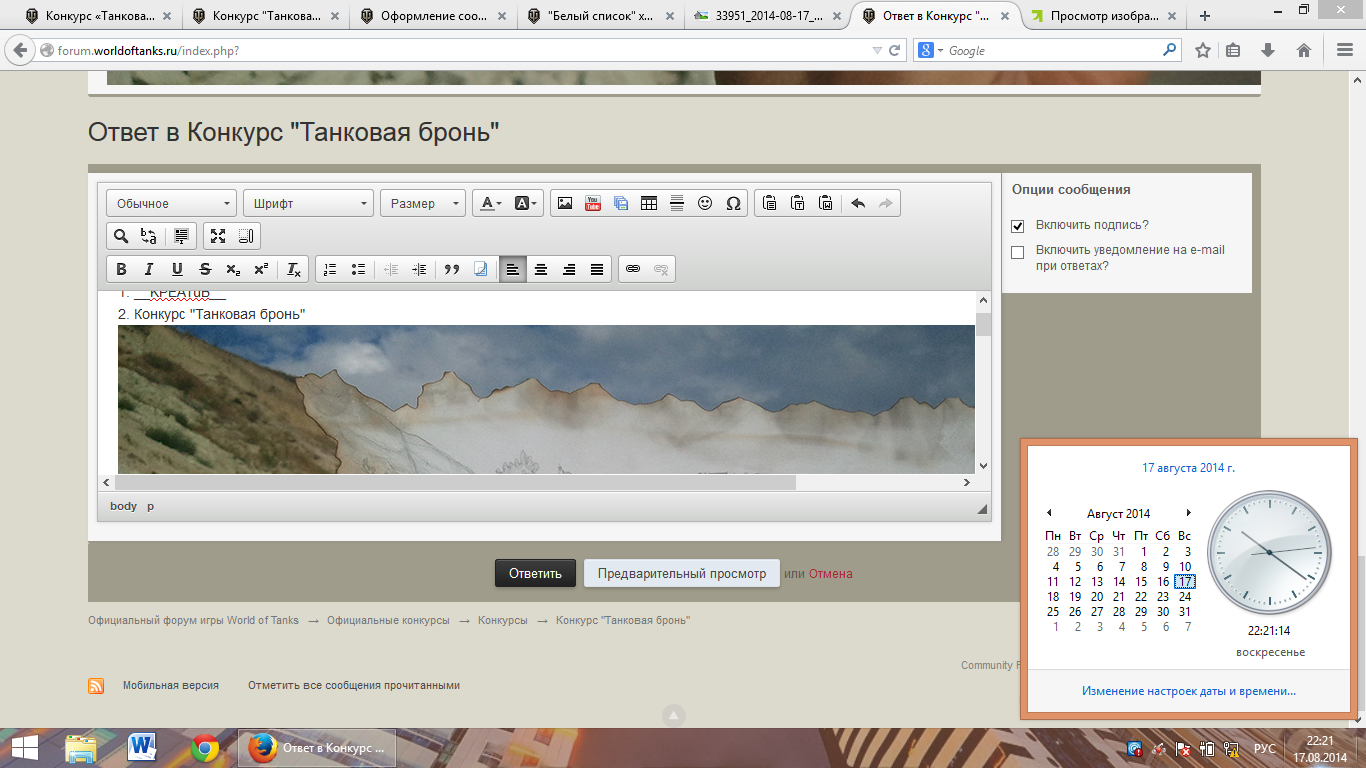Image resolution: width=1366 pixels, height=768 pixels.
Task: Open the Firefox hamburger menu
Action: tap(1344, 50)
